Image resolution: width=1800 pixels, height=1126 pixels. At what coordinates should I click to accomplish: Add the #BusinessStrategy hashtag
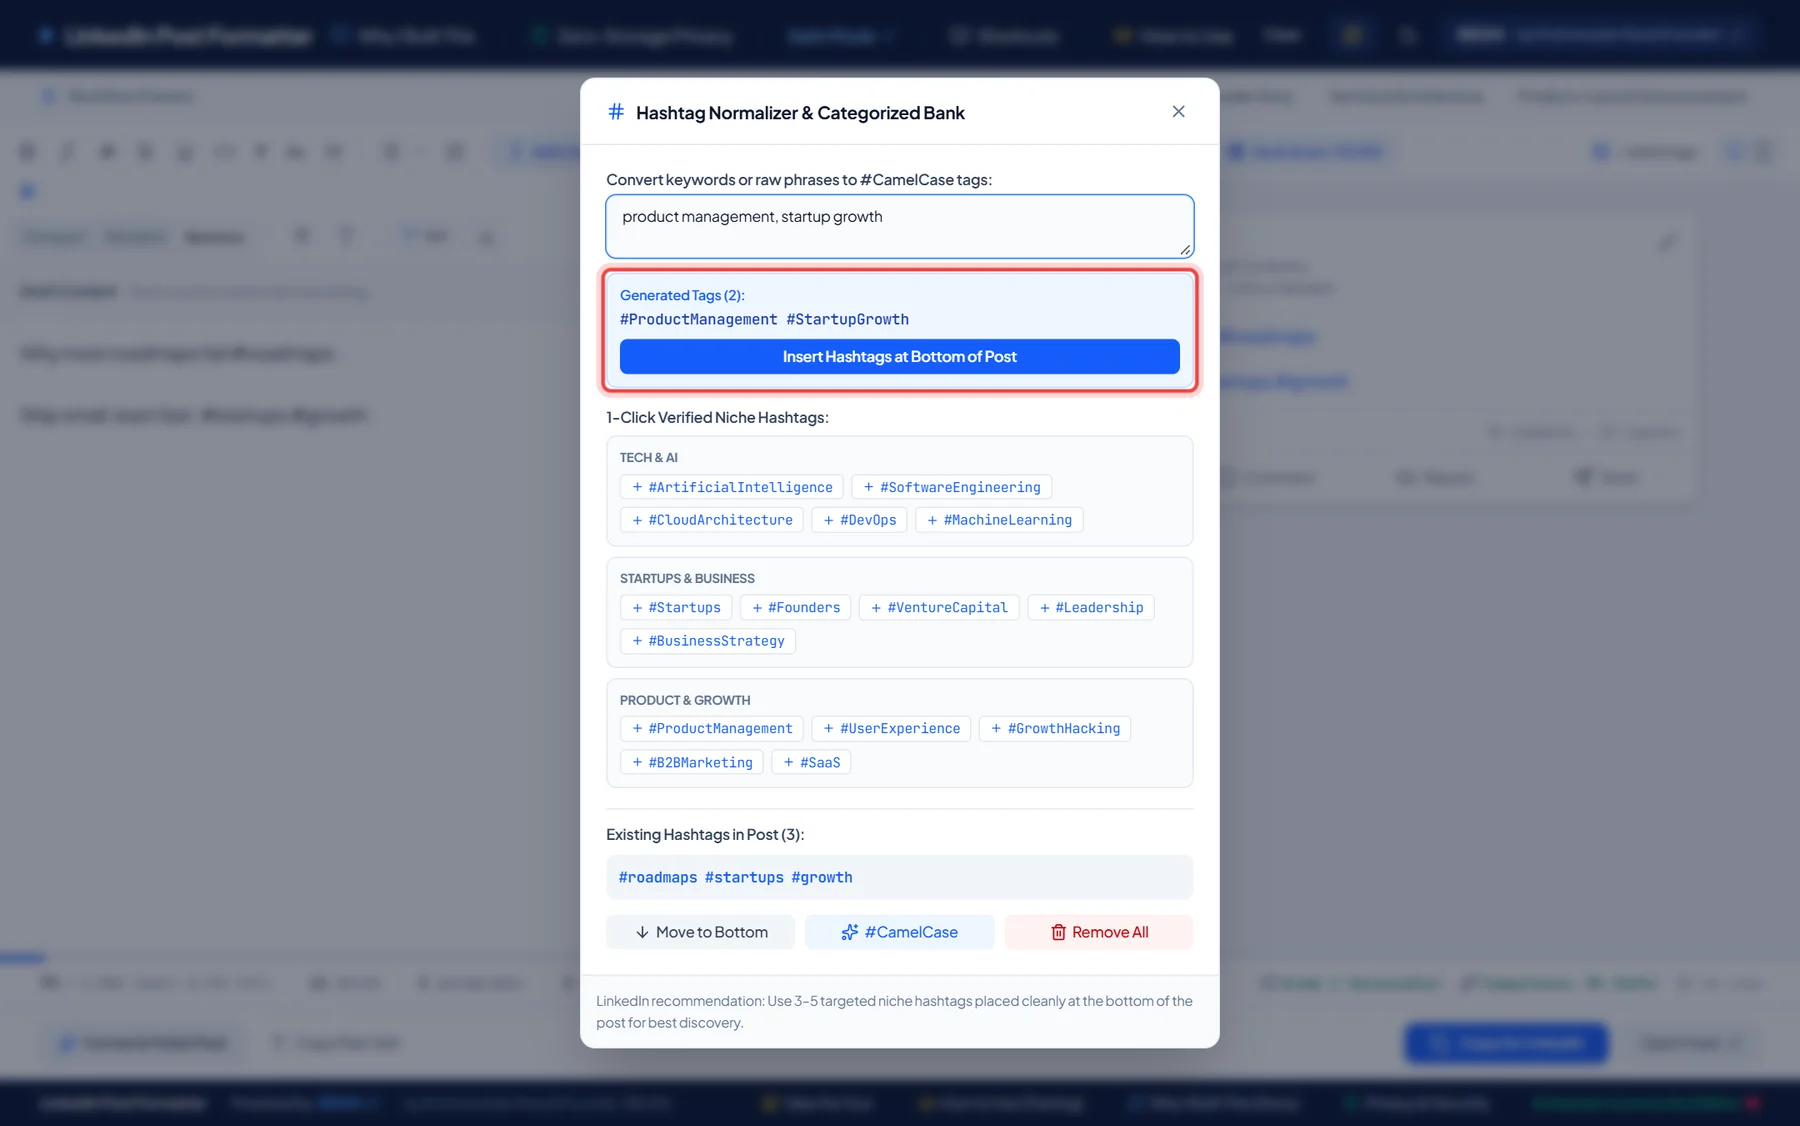click(x=708, y=641)
